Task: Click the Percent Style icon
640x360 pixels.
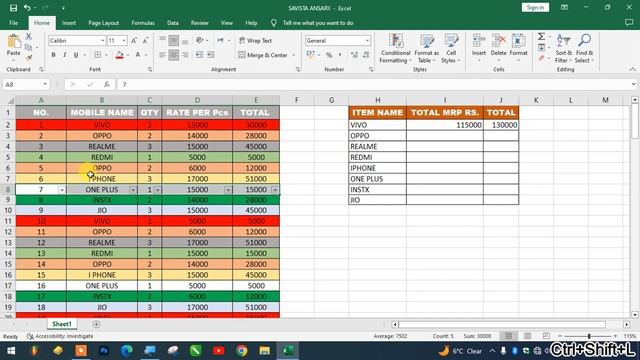Action: coord(329,55)
